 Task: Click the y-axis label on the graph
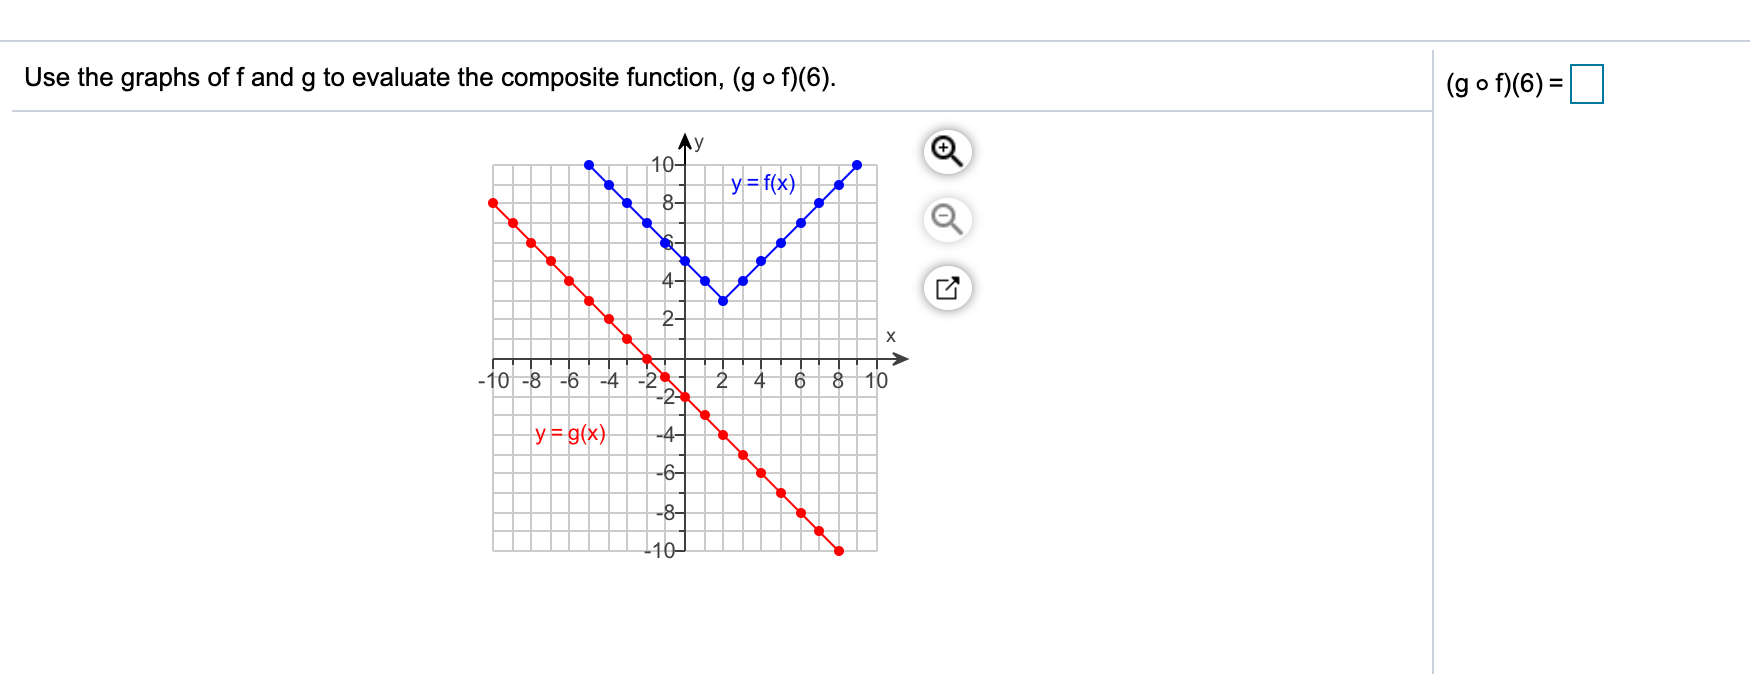[x=697, y=142]
